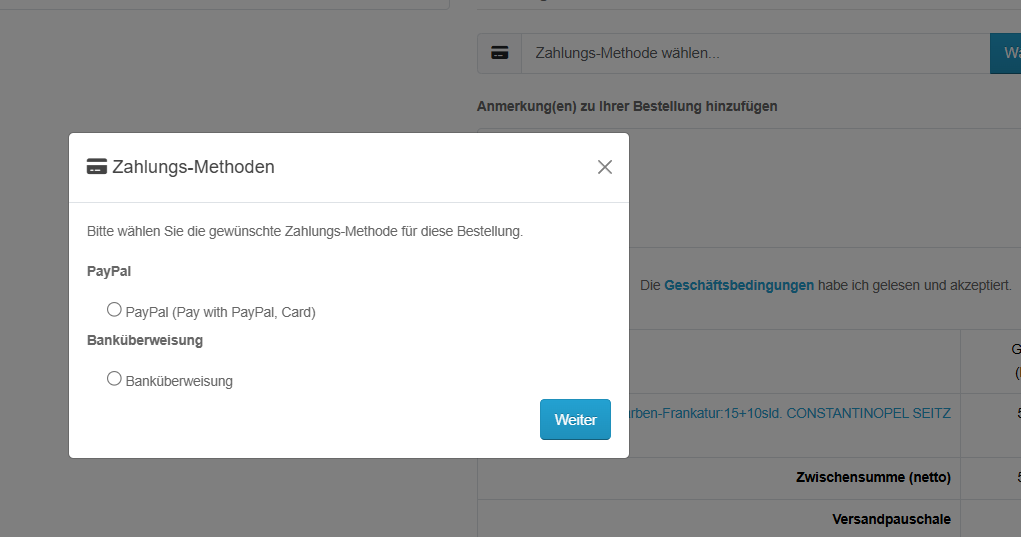
Task: Close the Zahlungs-Methoden dialog with X
Action: 604,167
